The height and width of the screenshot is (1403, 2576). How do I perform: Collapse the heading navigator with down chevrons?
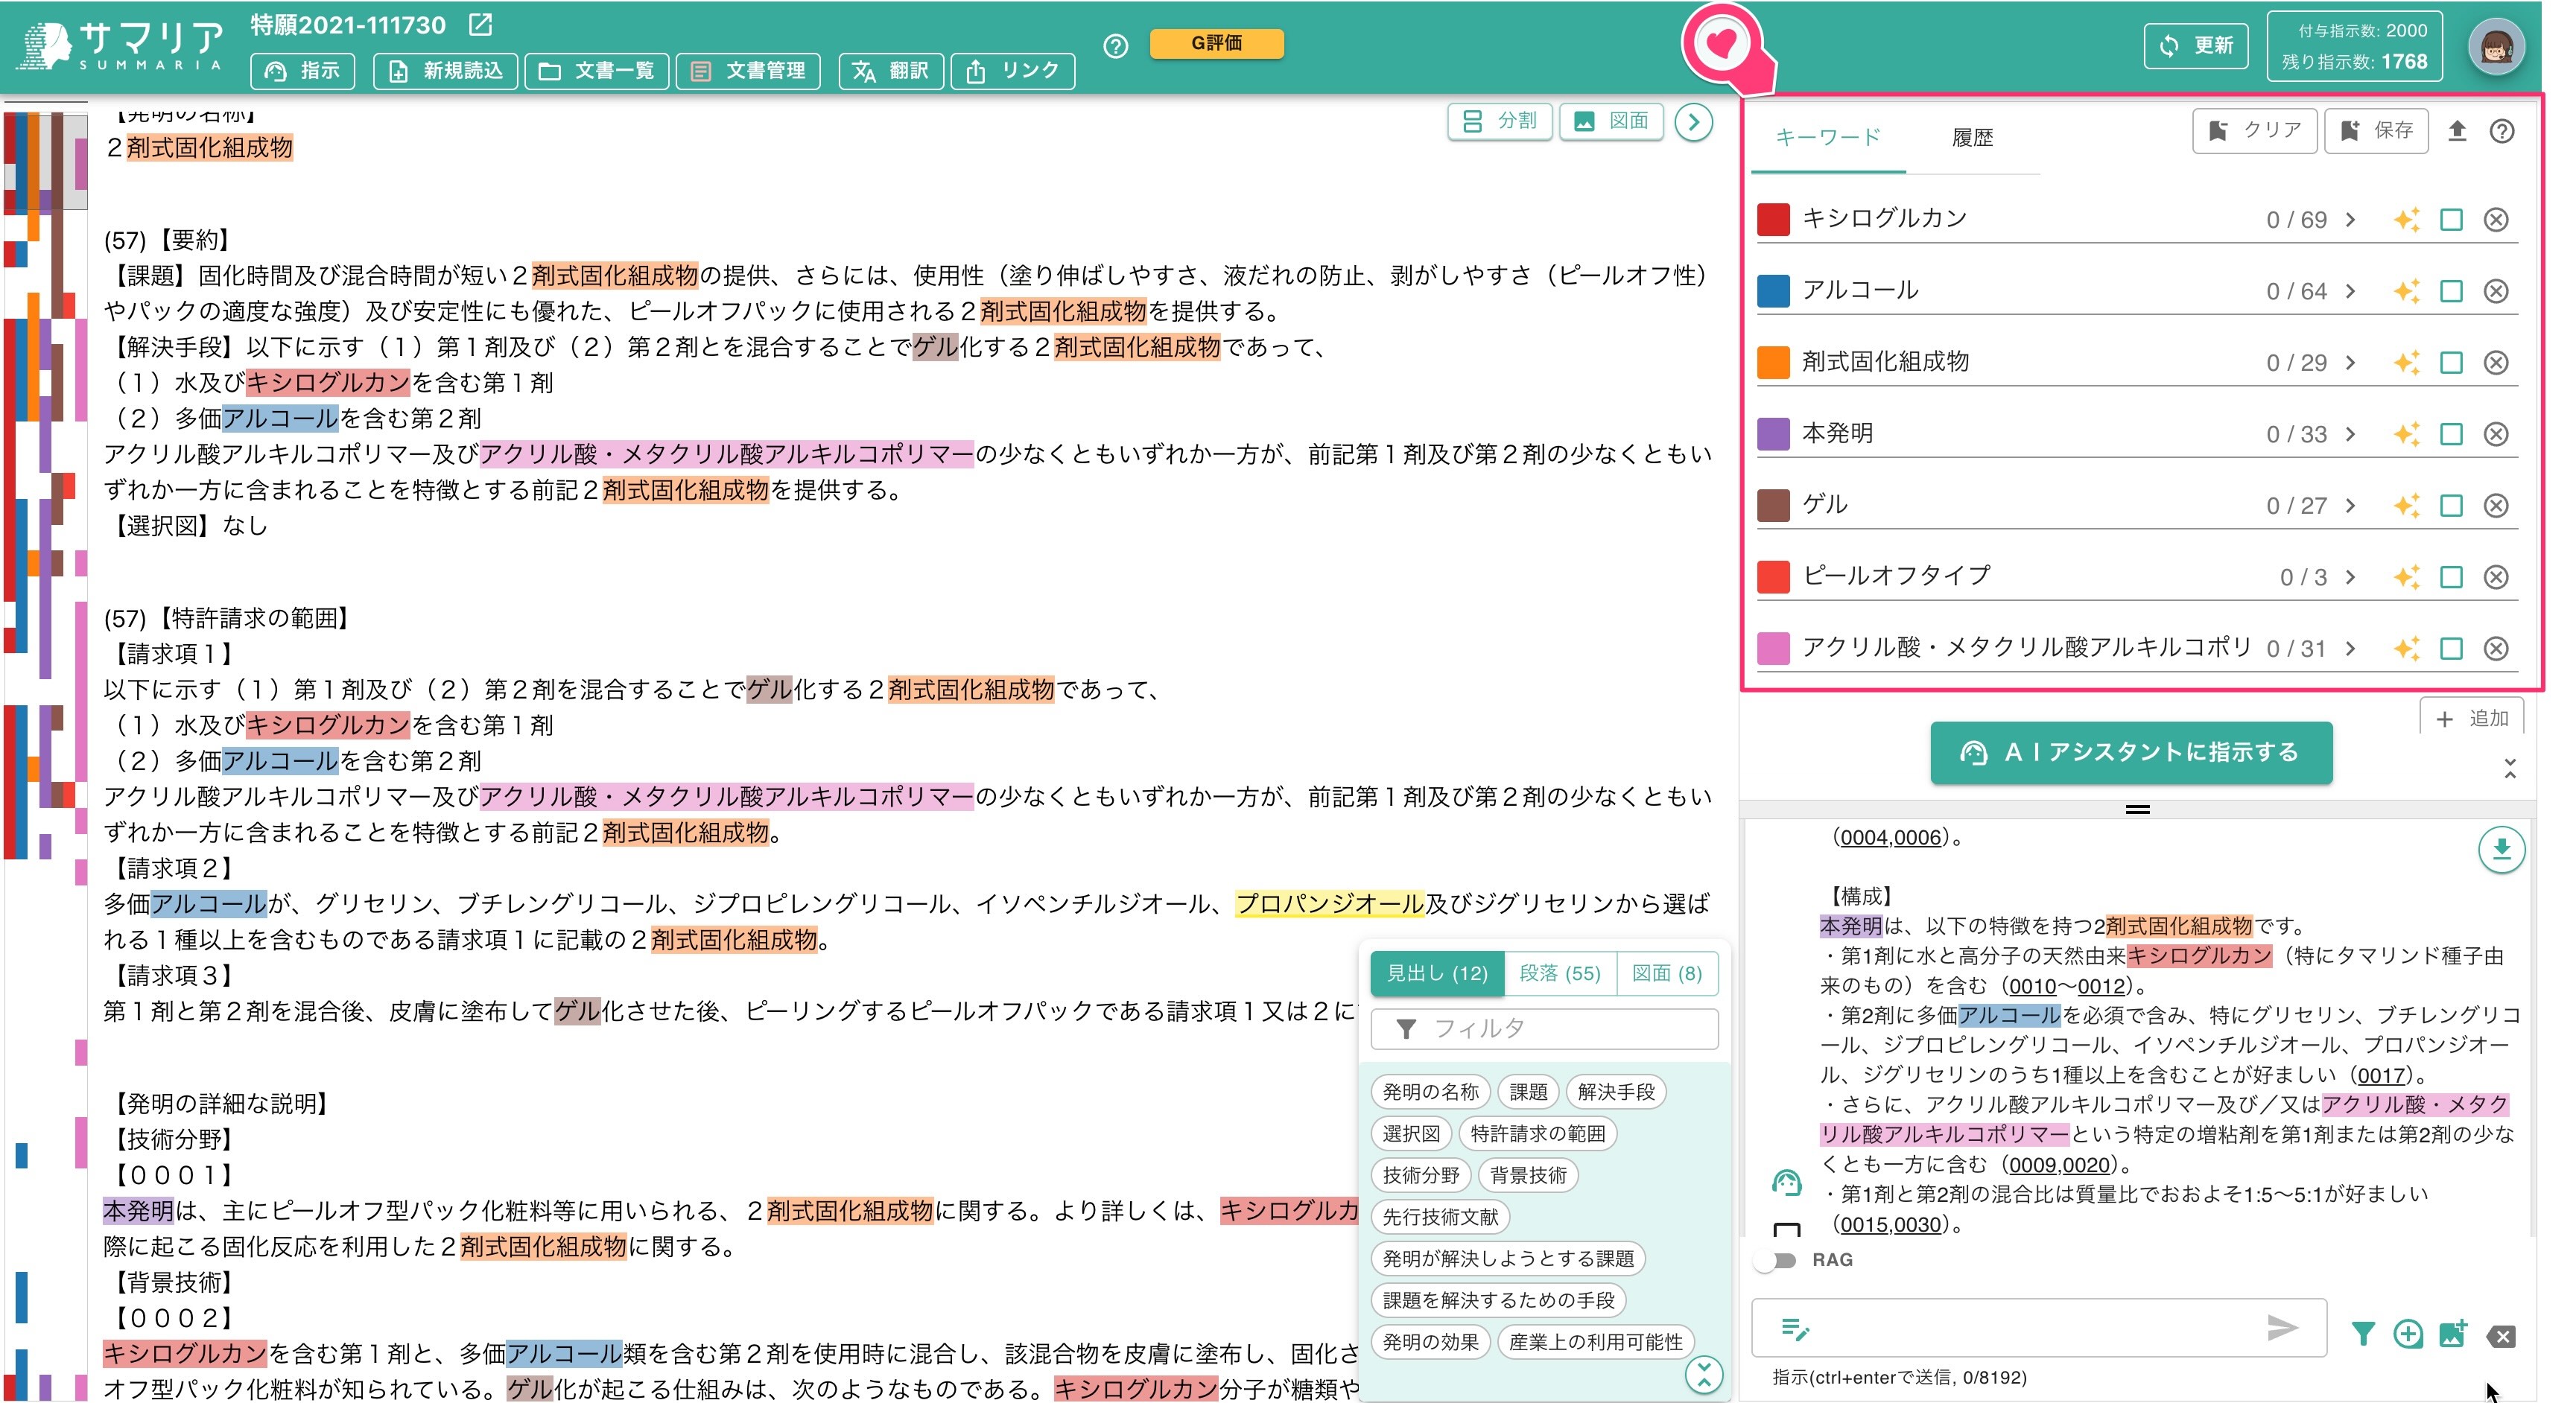pos(1703,1375)
